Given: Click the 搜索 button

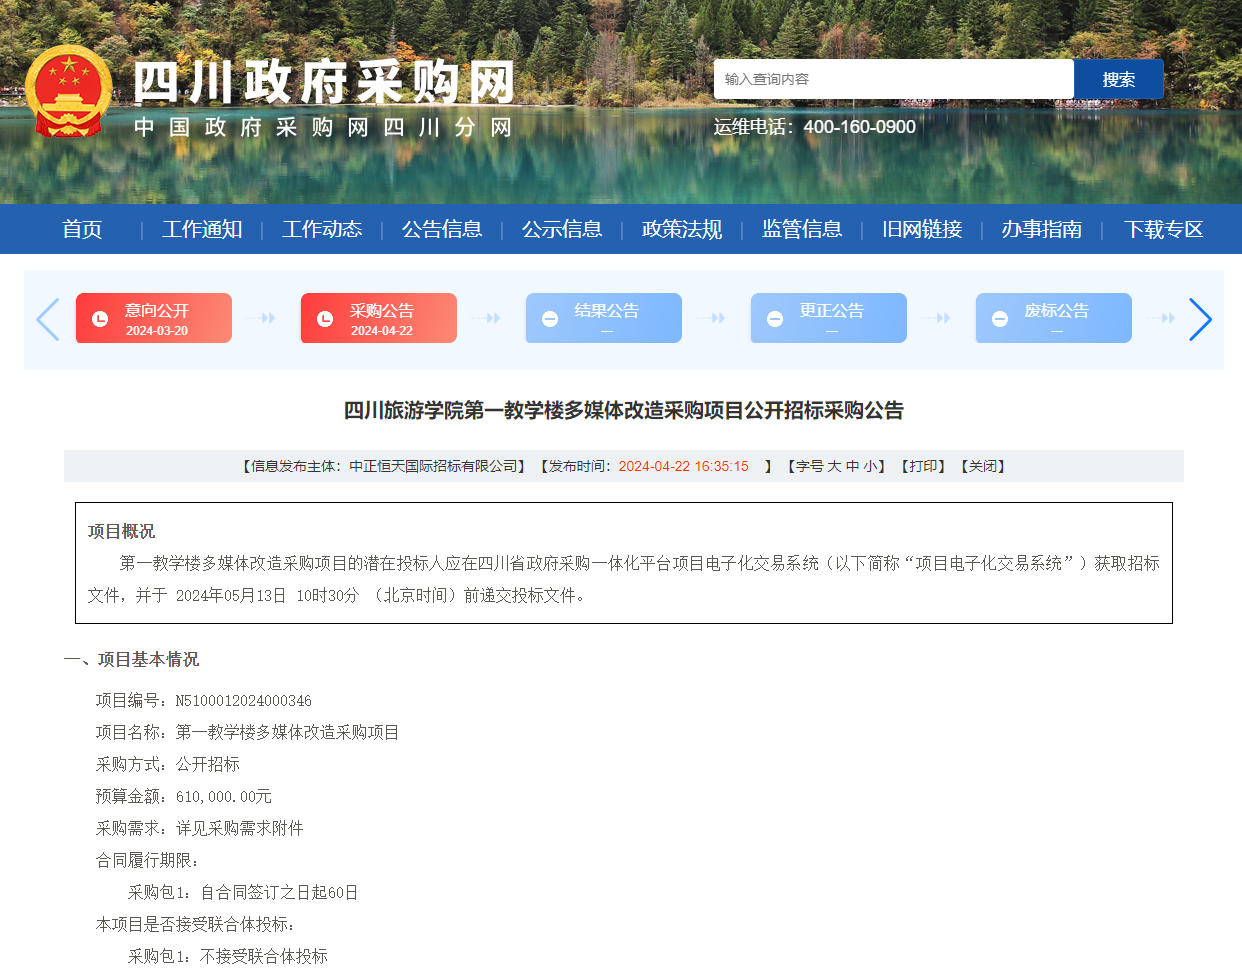Looking at the screenshot, I should coord(1119,79).
